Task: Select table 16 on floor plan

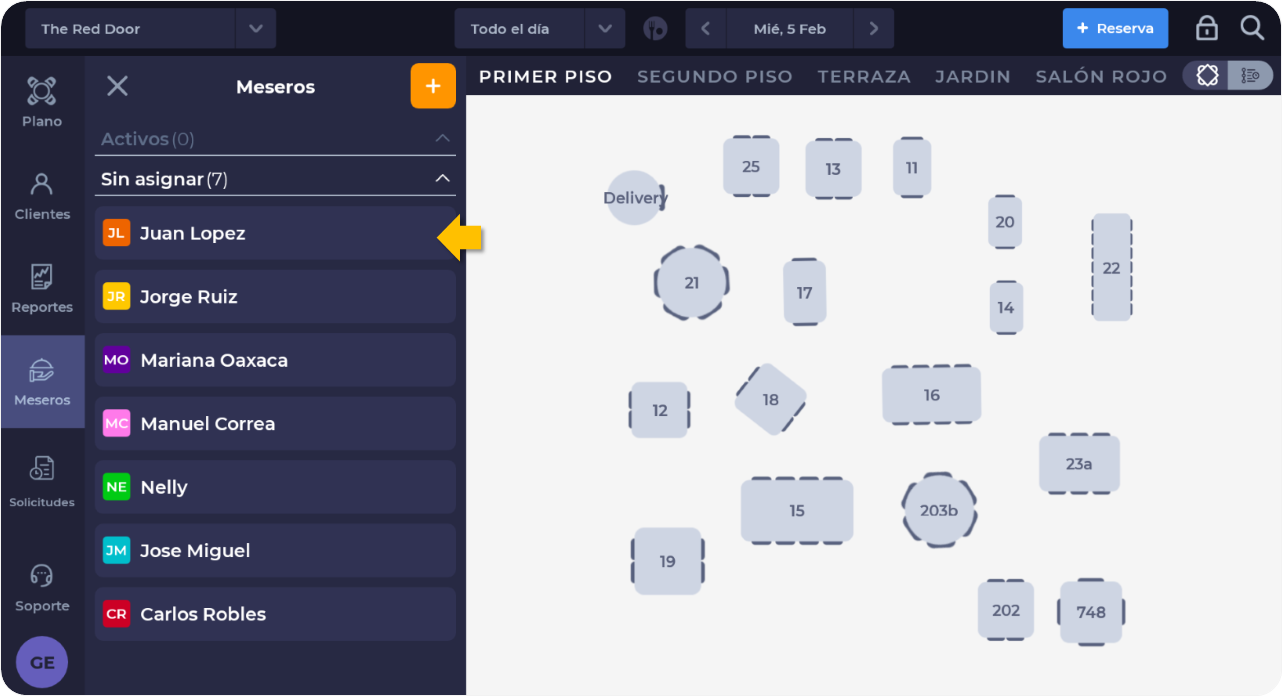Action: point(931,395)
